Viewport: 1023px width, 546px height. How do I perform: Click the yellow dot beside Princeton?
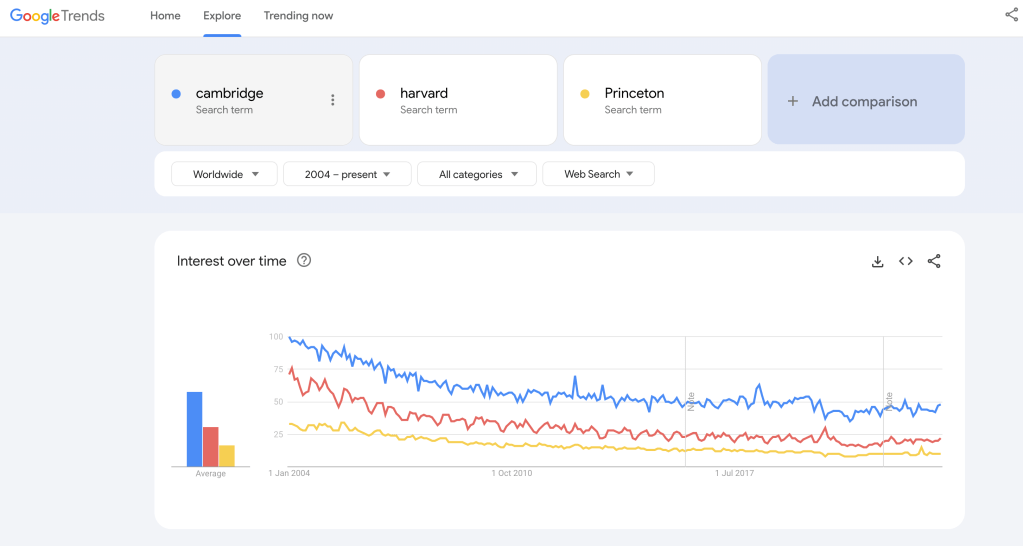585,94
